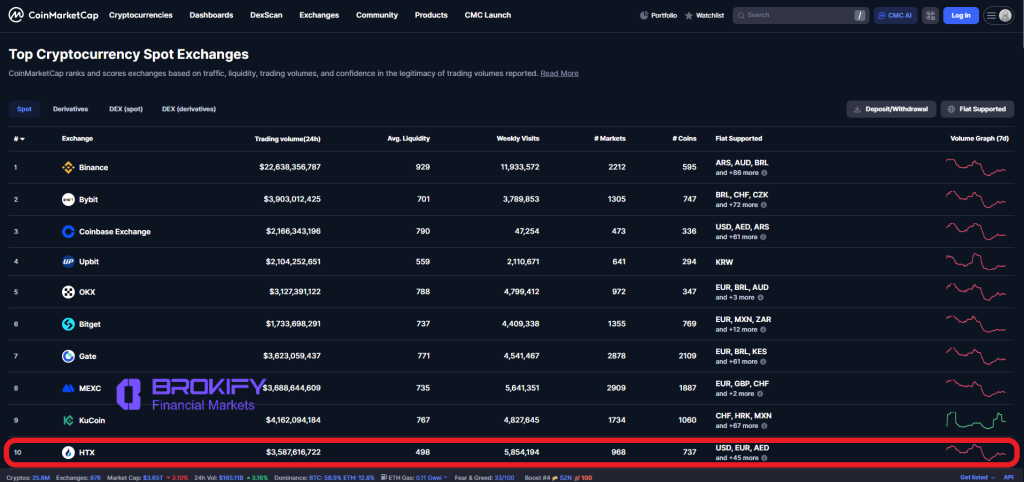Open the Portfolio page

(x=658, y=16)
